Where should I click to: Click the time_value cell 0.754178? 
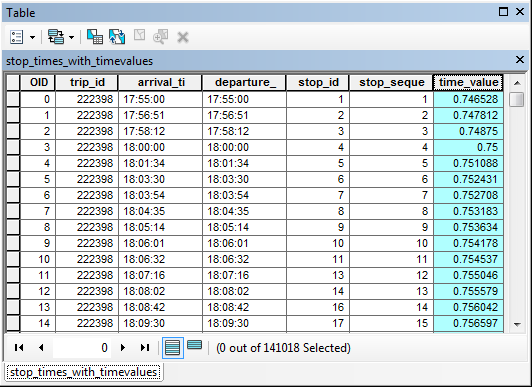(x=468, y=243)
